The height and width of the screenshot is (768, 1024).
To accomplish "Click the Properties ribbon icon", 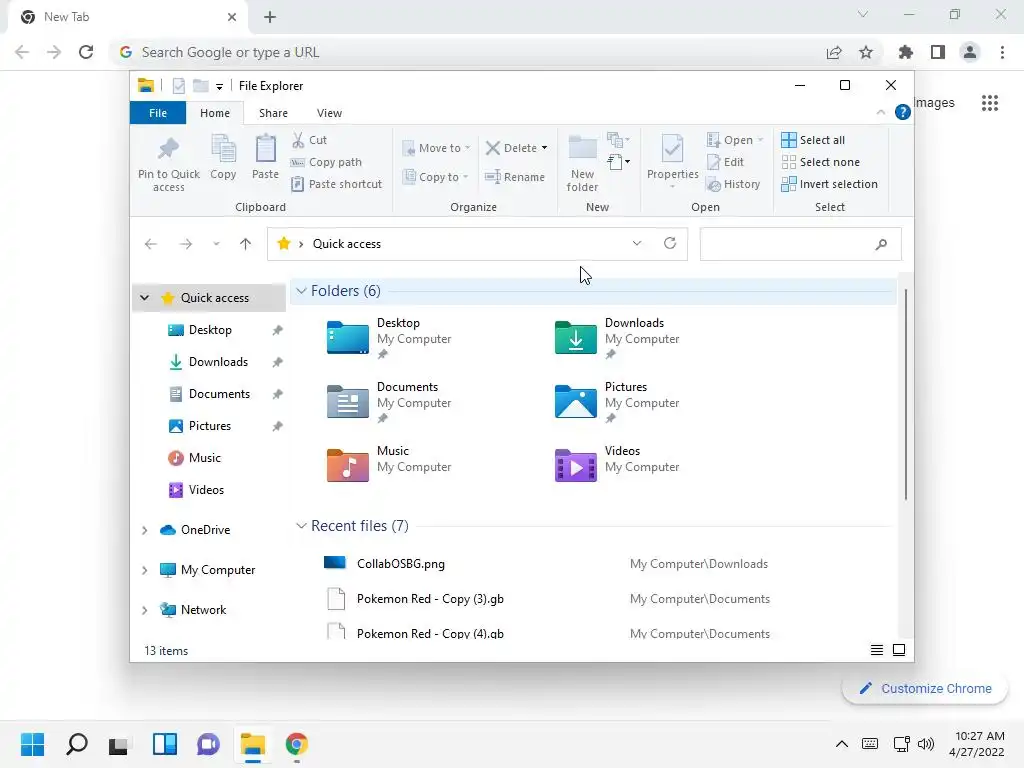I will [x=672, y=149].
